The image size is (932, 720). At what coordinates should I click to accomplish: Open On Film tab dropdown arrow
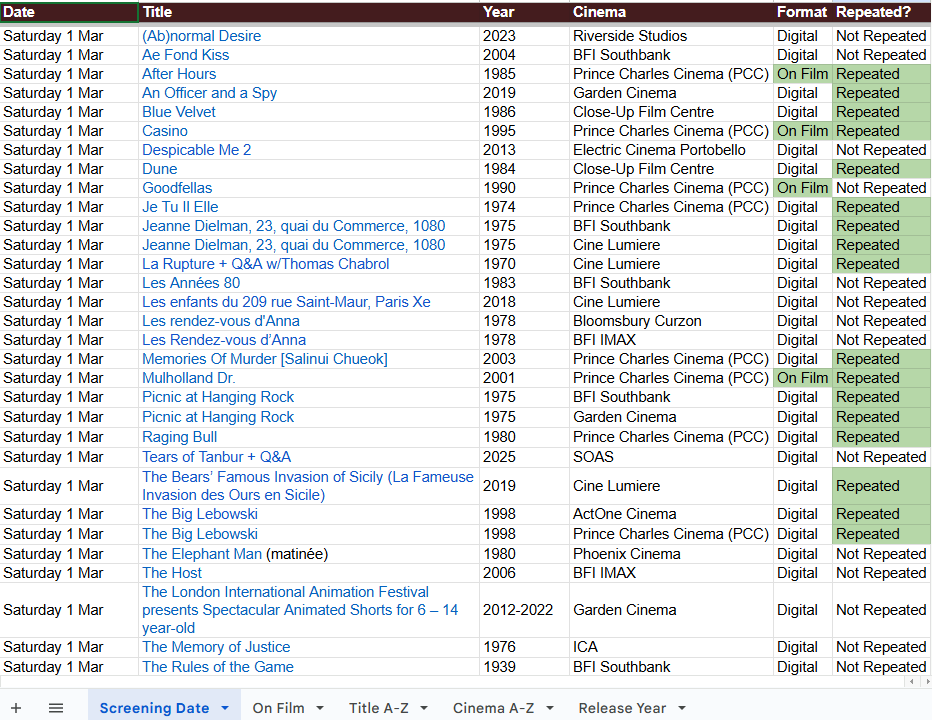click(320, 708)
